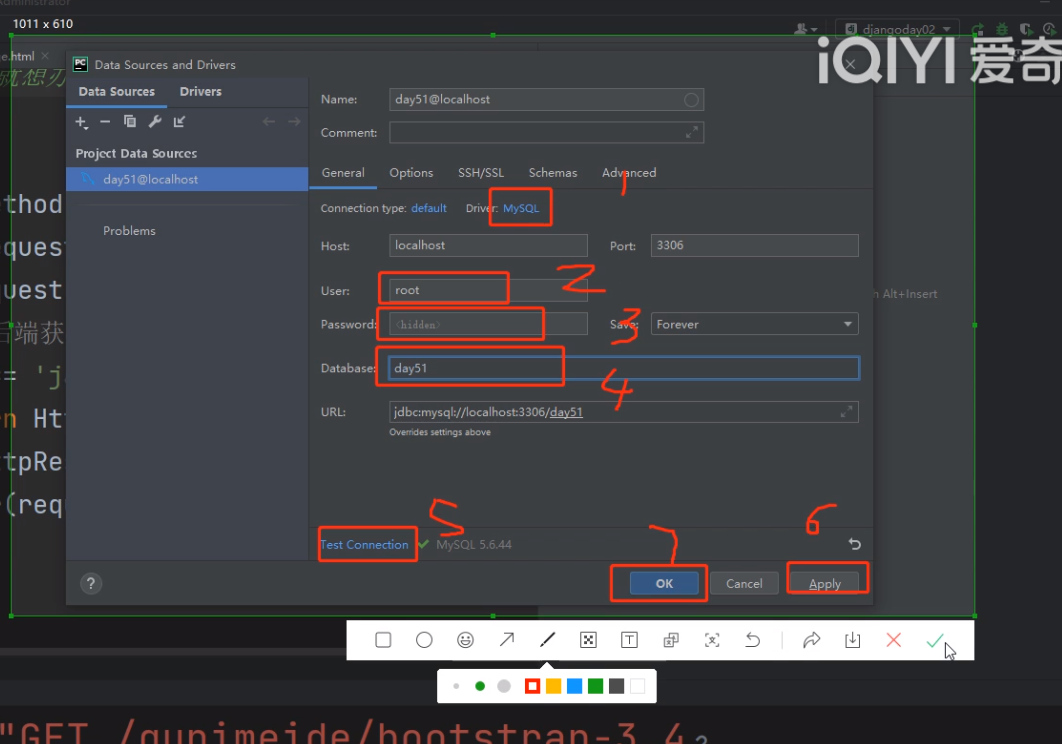Cancel the screenshot with red X
The height and width of the screenshot is (744, 1062).
(x=893, y=640)
